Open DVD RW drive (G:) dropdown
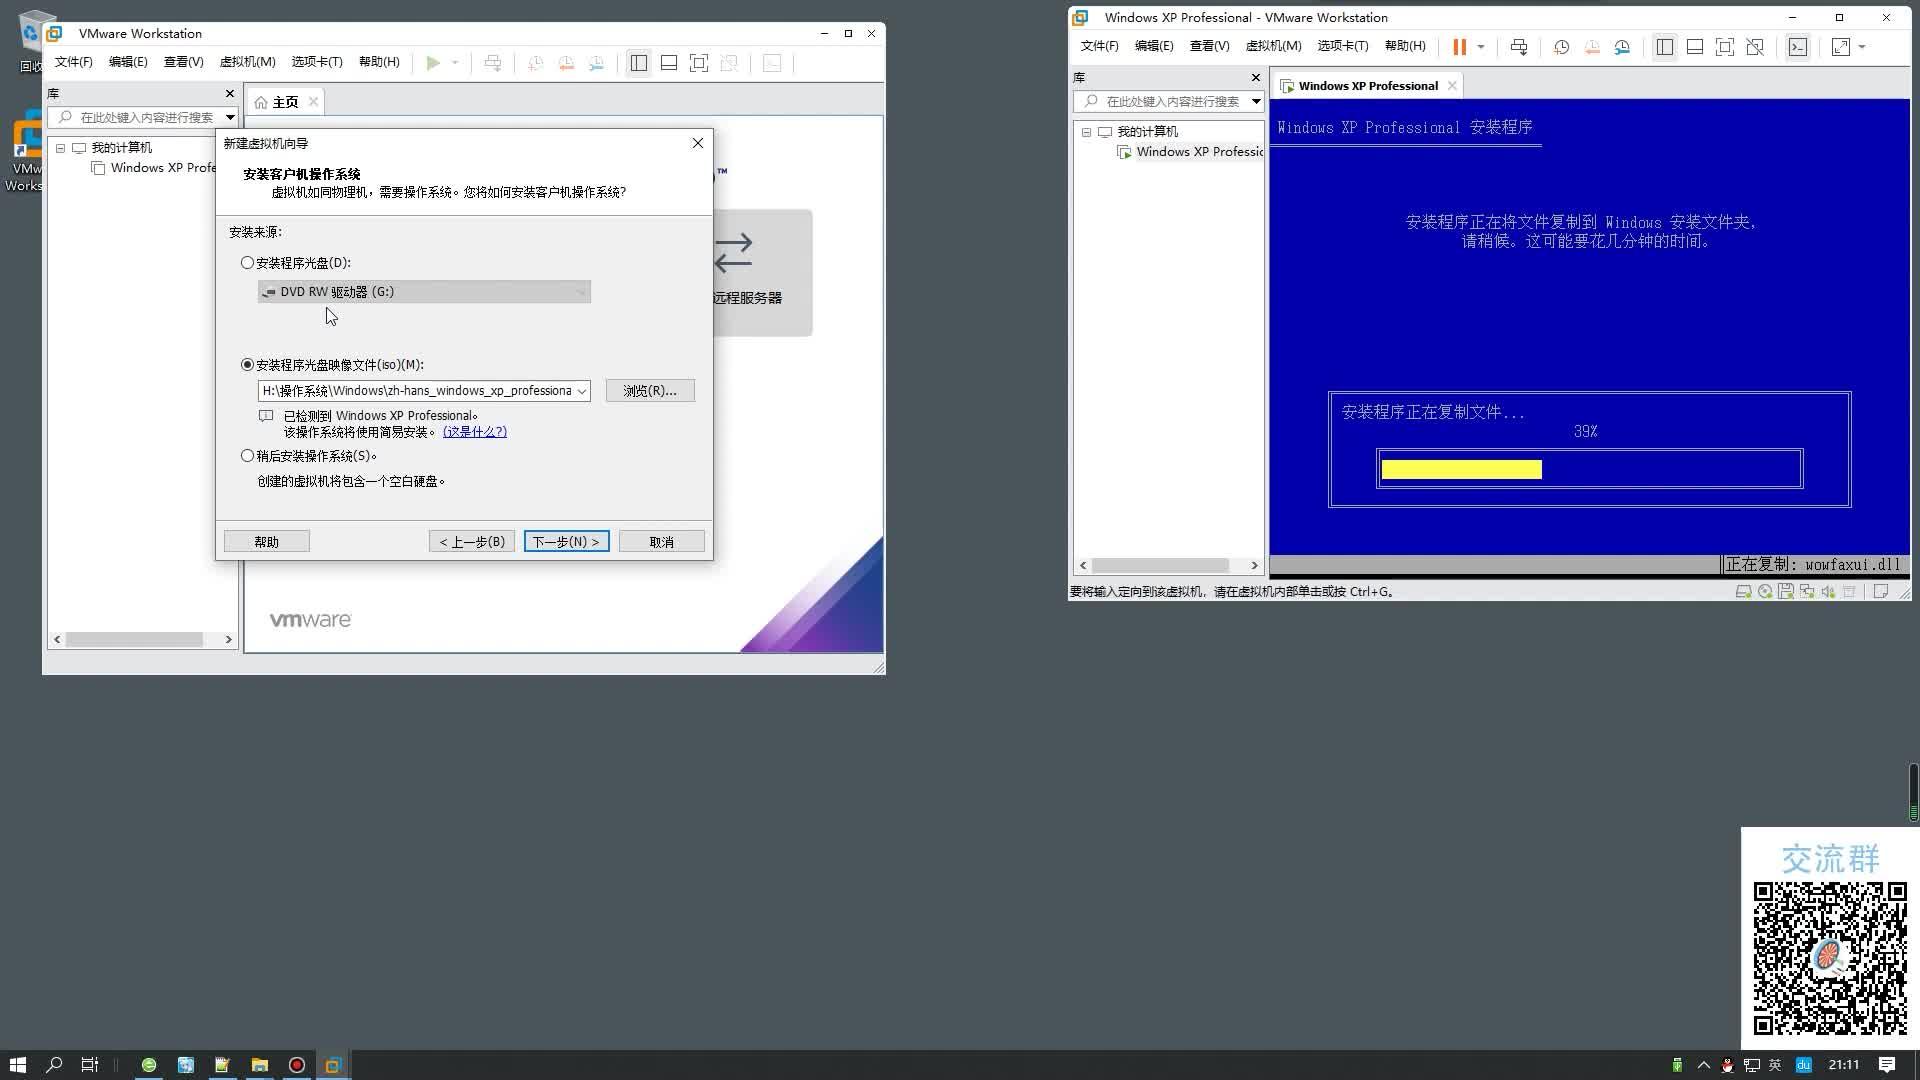This screenshot has width=1920, height=1080. [424, 292]
